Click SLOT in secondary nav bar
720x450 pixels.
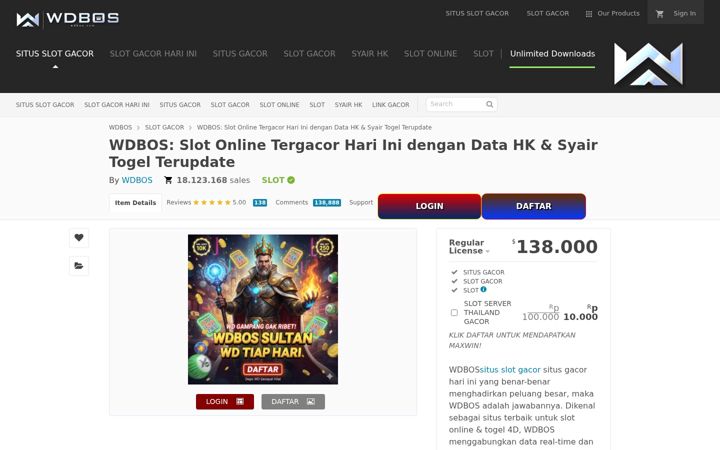(317, 105)
